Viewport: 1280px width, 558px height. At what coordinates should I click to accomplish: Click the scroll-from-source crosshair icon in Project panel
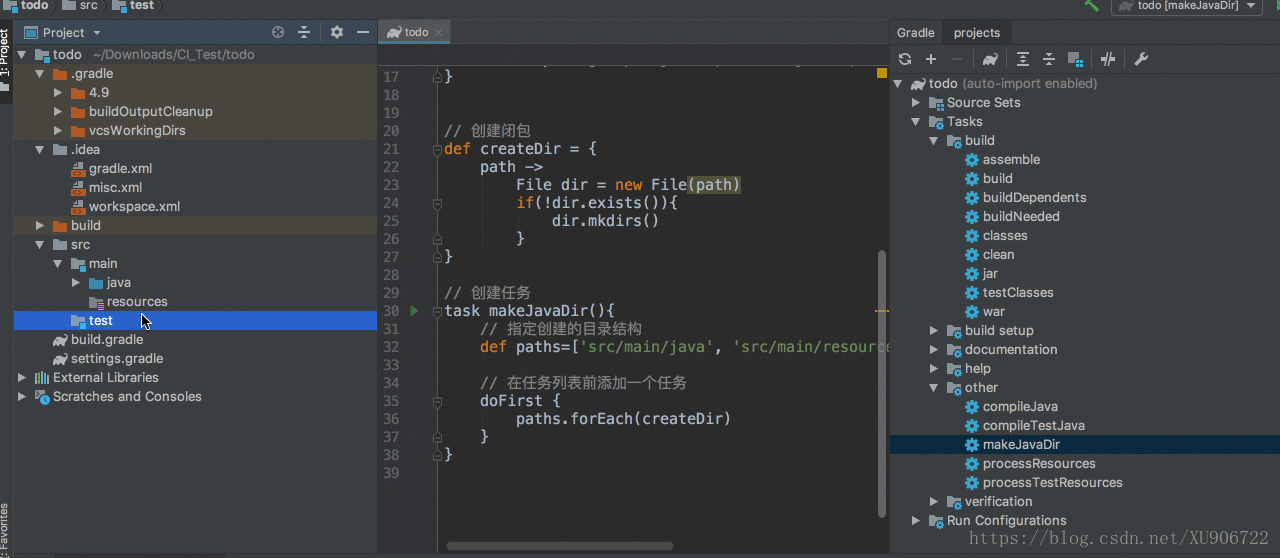click(278, 32)
